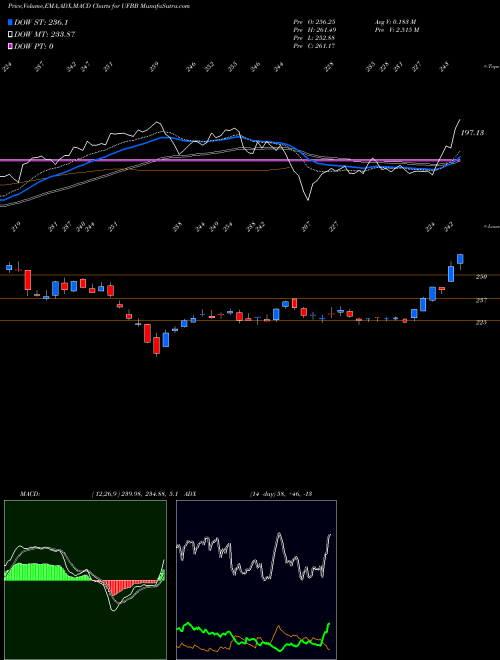Image resolution: width=500 pixels, height=660 pixels.
Task: Click the chart title mentioning MunafaSutra.com
Action: click(x=98, y=6)
